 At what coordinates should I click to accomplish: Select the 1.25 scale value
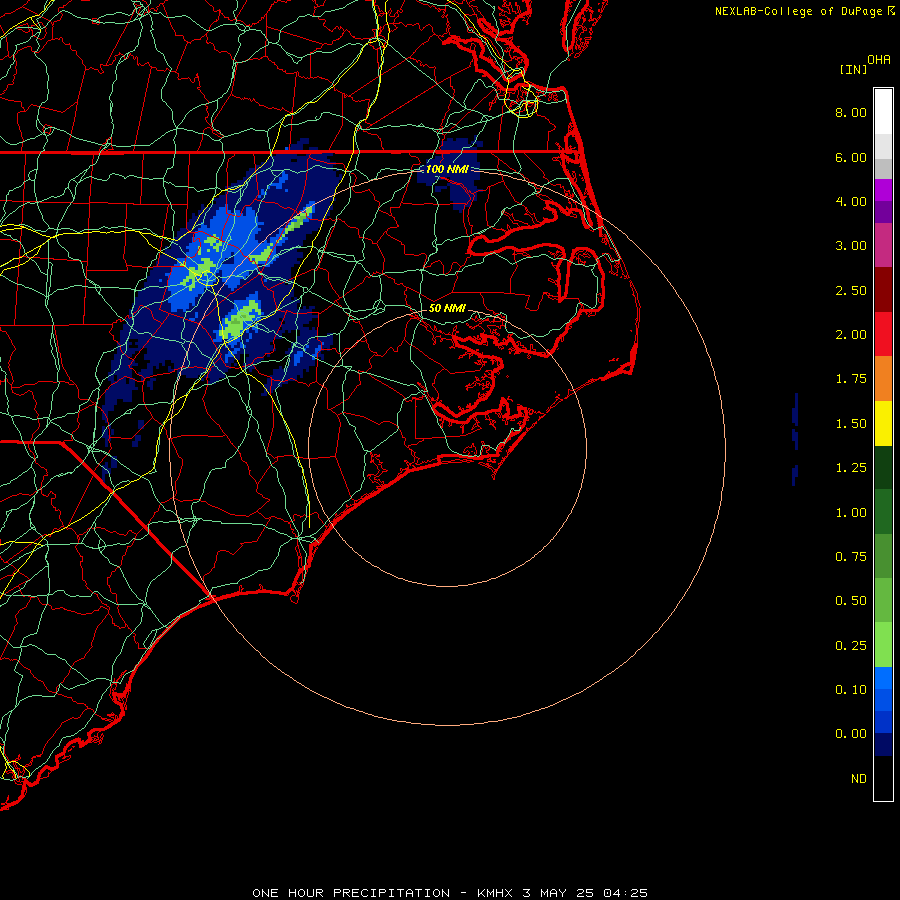(851, 468)
